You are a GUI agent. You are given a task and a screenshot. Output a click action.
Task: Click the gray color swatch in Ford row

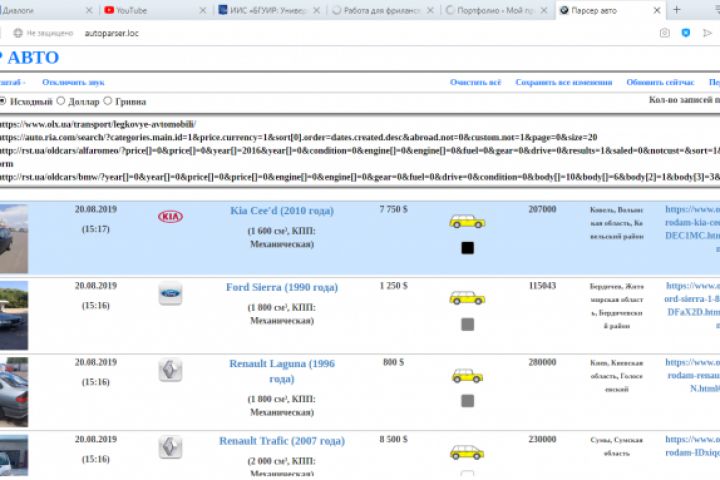point(467,325)
